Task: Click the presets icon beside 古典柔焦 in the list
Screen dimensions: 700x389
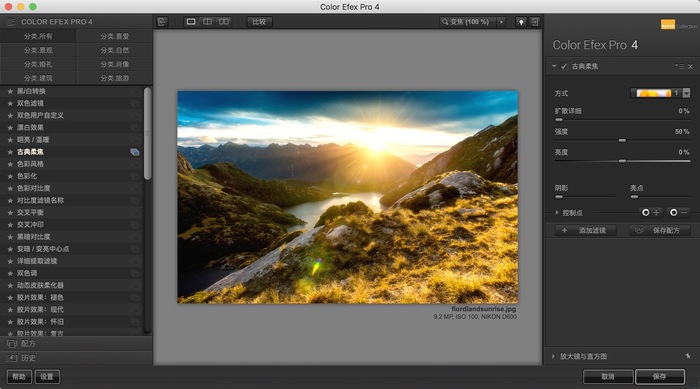Action: [134, 152]
